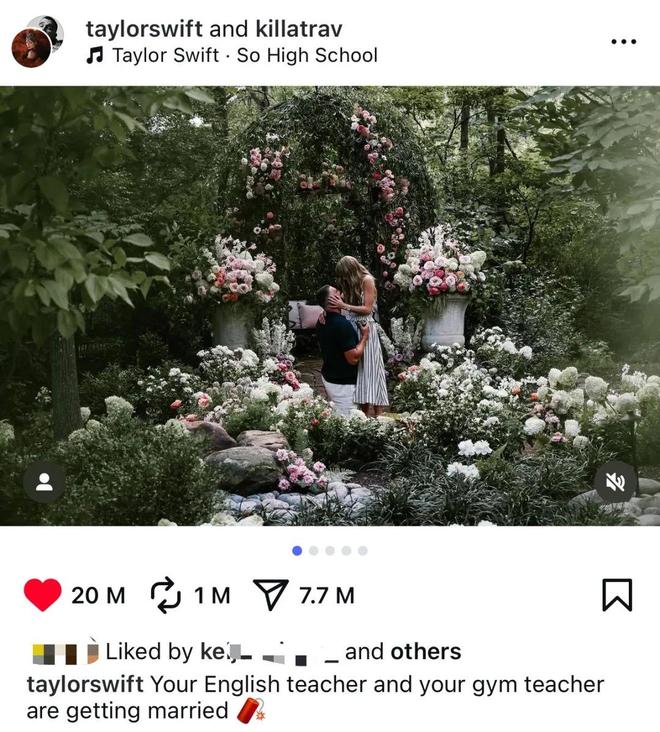This screenshot has width=660, height=732.
Task: Open the killatrav username in header
Action: point(299,29)
